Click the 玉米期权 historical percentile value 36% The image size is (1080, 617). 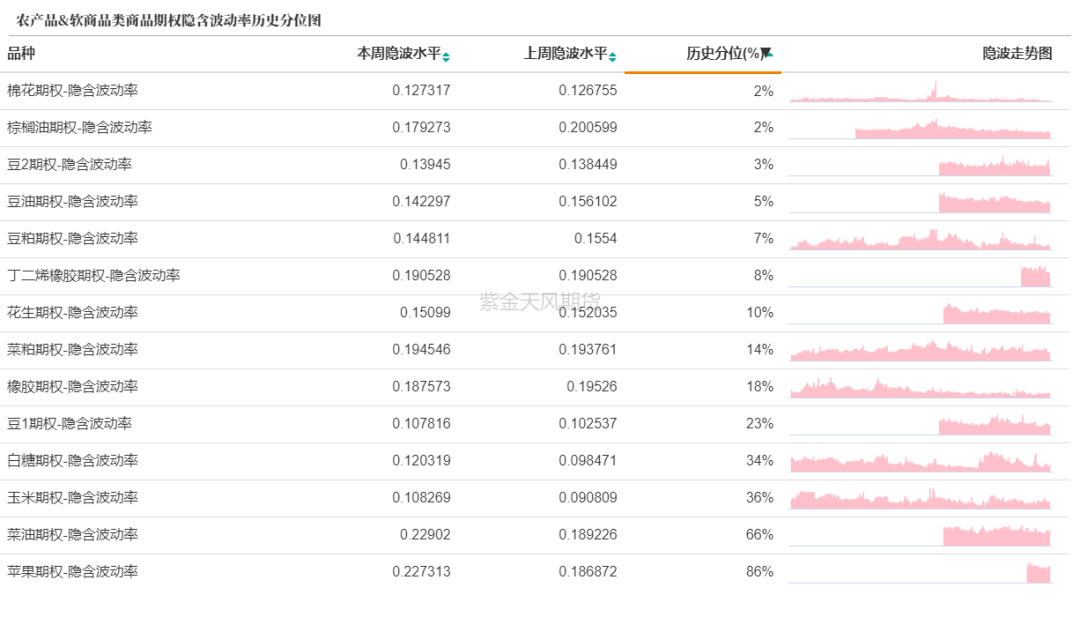[760, 497]
